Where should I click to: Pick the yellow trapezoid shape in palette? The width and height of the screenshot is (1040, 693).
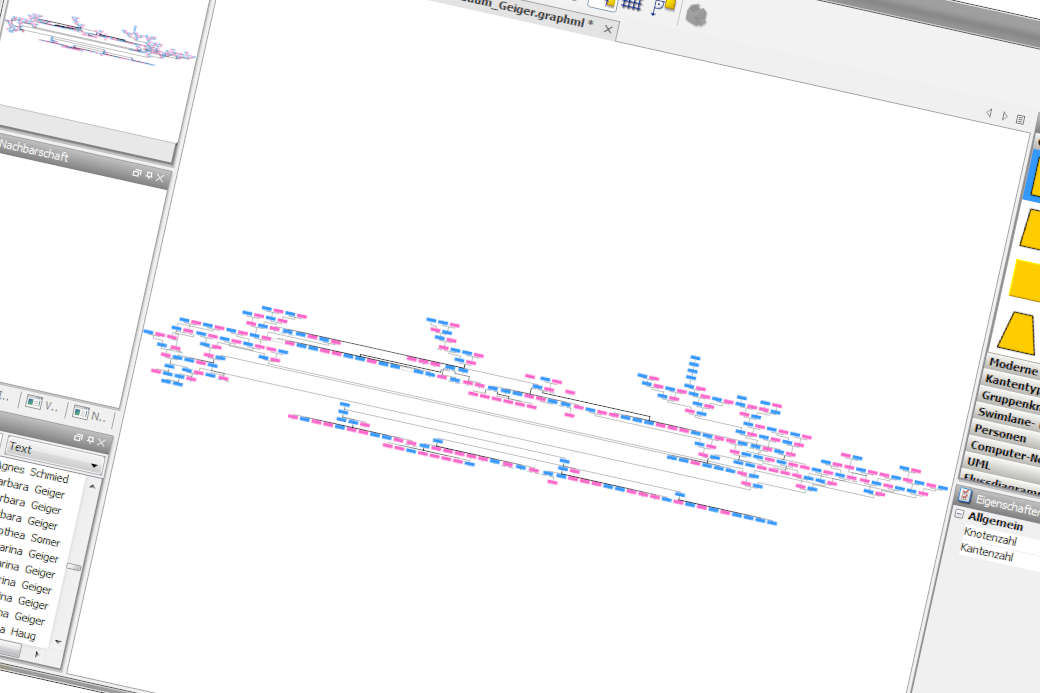click(1019, 331)
